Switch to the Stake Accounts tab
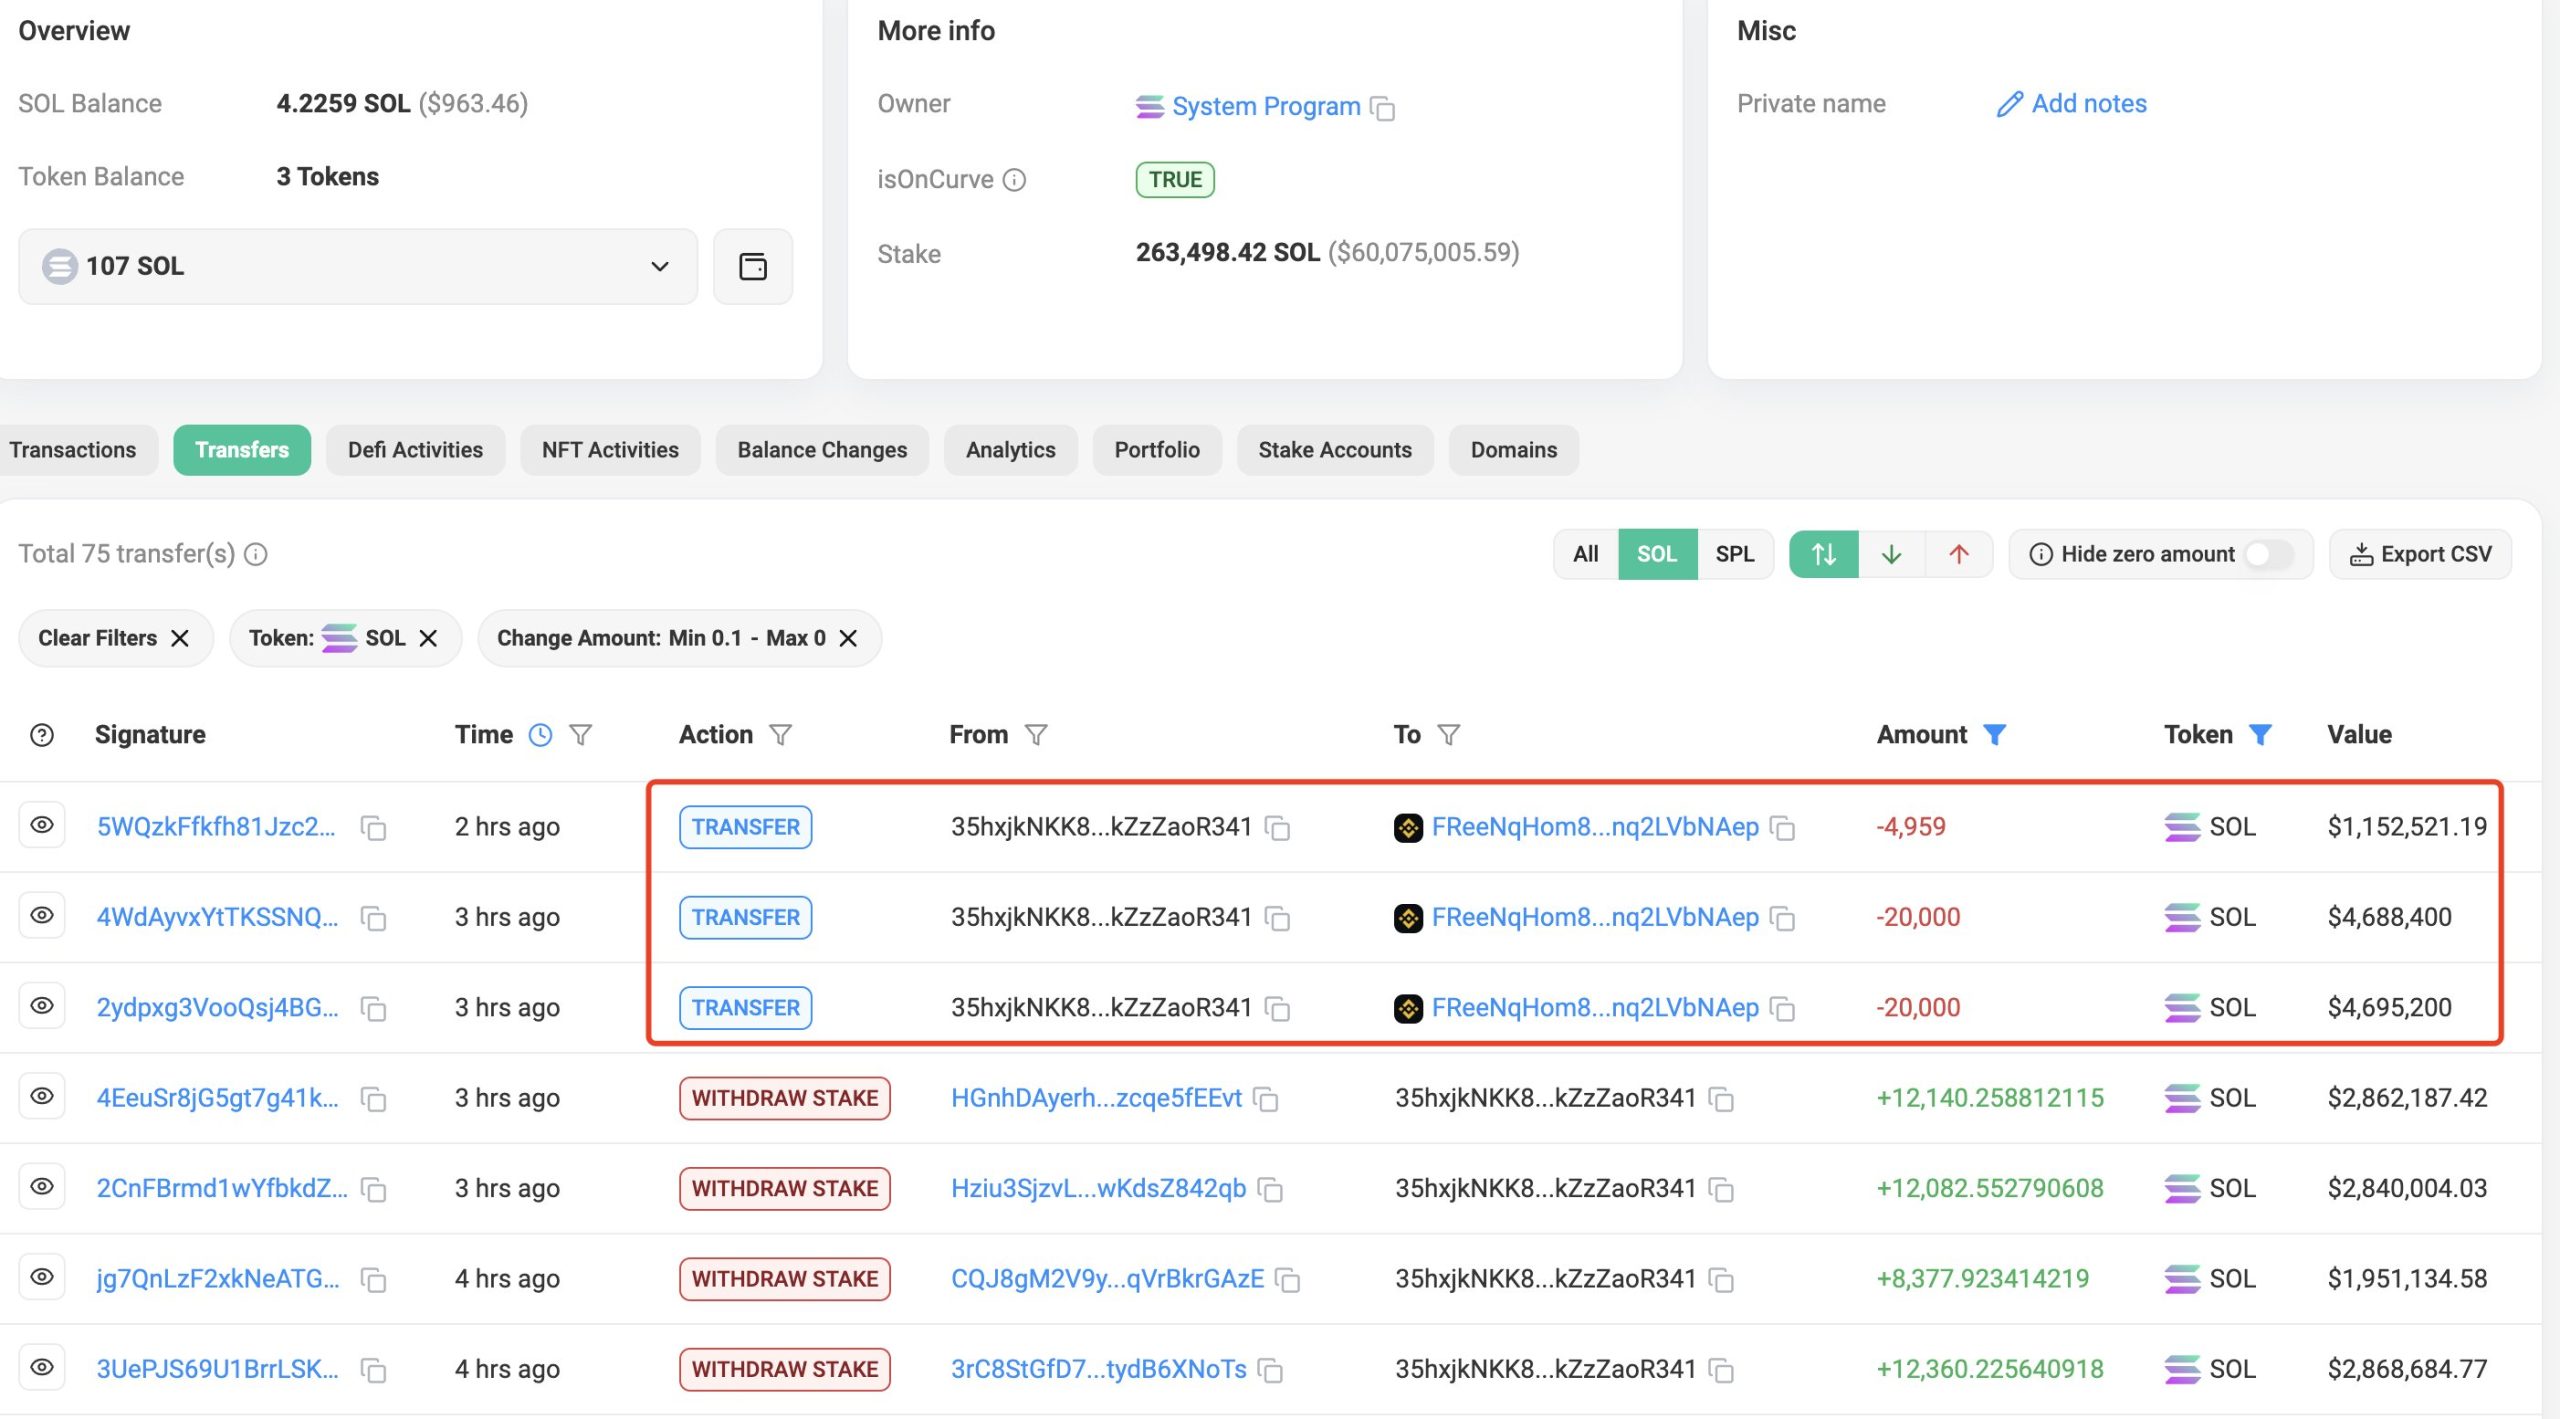 point(1334,450)
